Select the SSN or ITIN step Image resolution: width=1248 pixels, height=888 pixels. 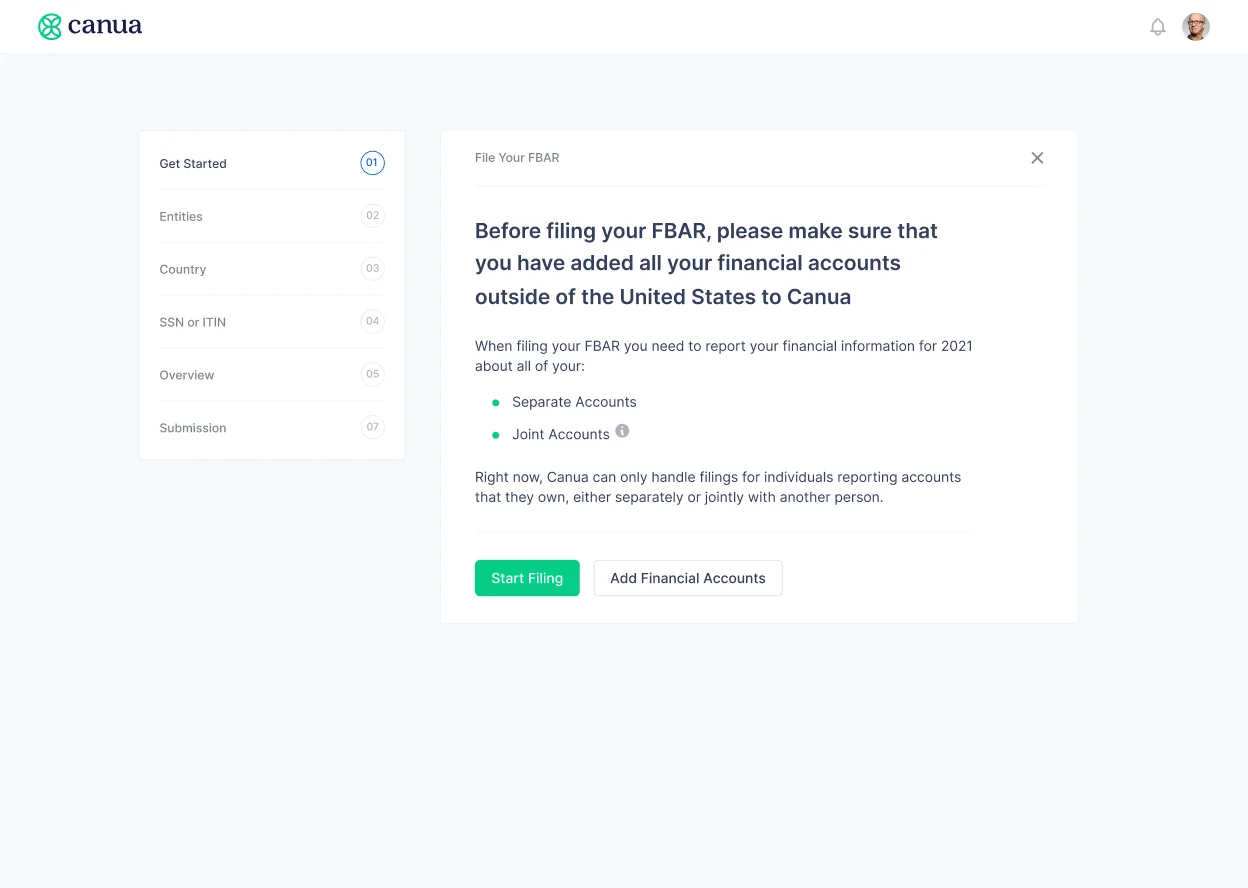[x=272, y=322]
